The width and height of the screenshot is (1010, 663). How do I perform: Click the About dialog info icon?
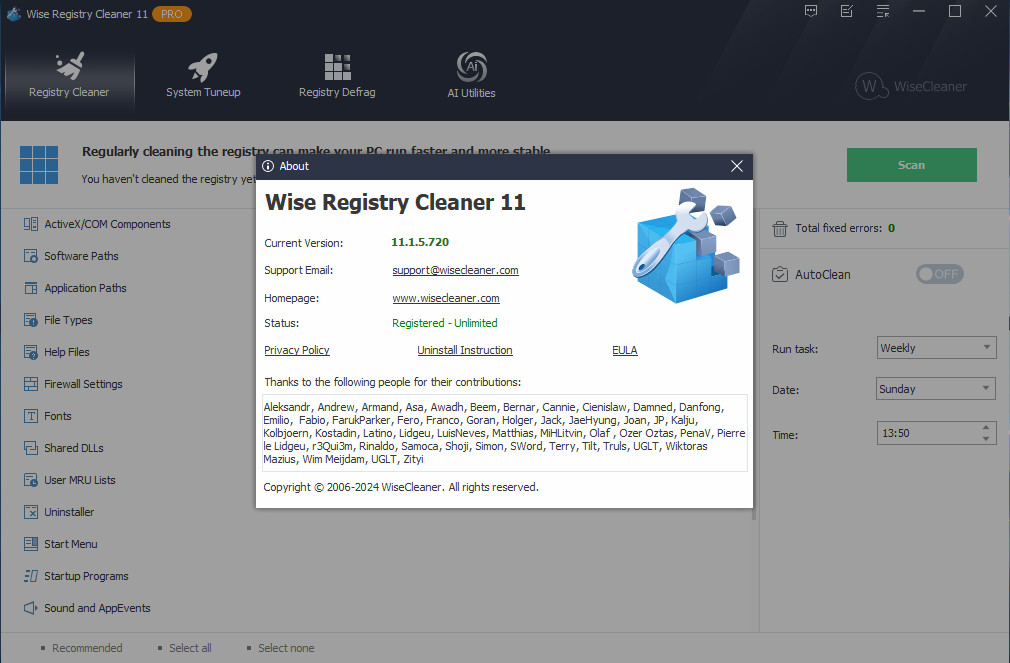coord(268,166)
